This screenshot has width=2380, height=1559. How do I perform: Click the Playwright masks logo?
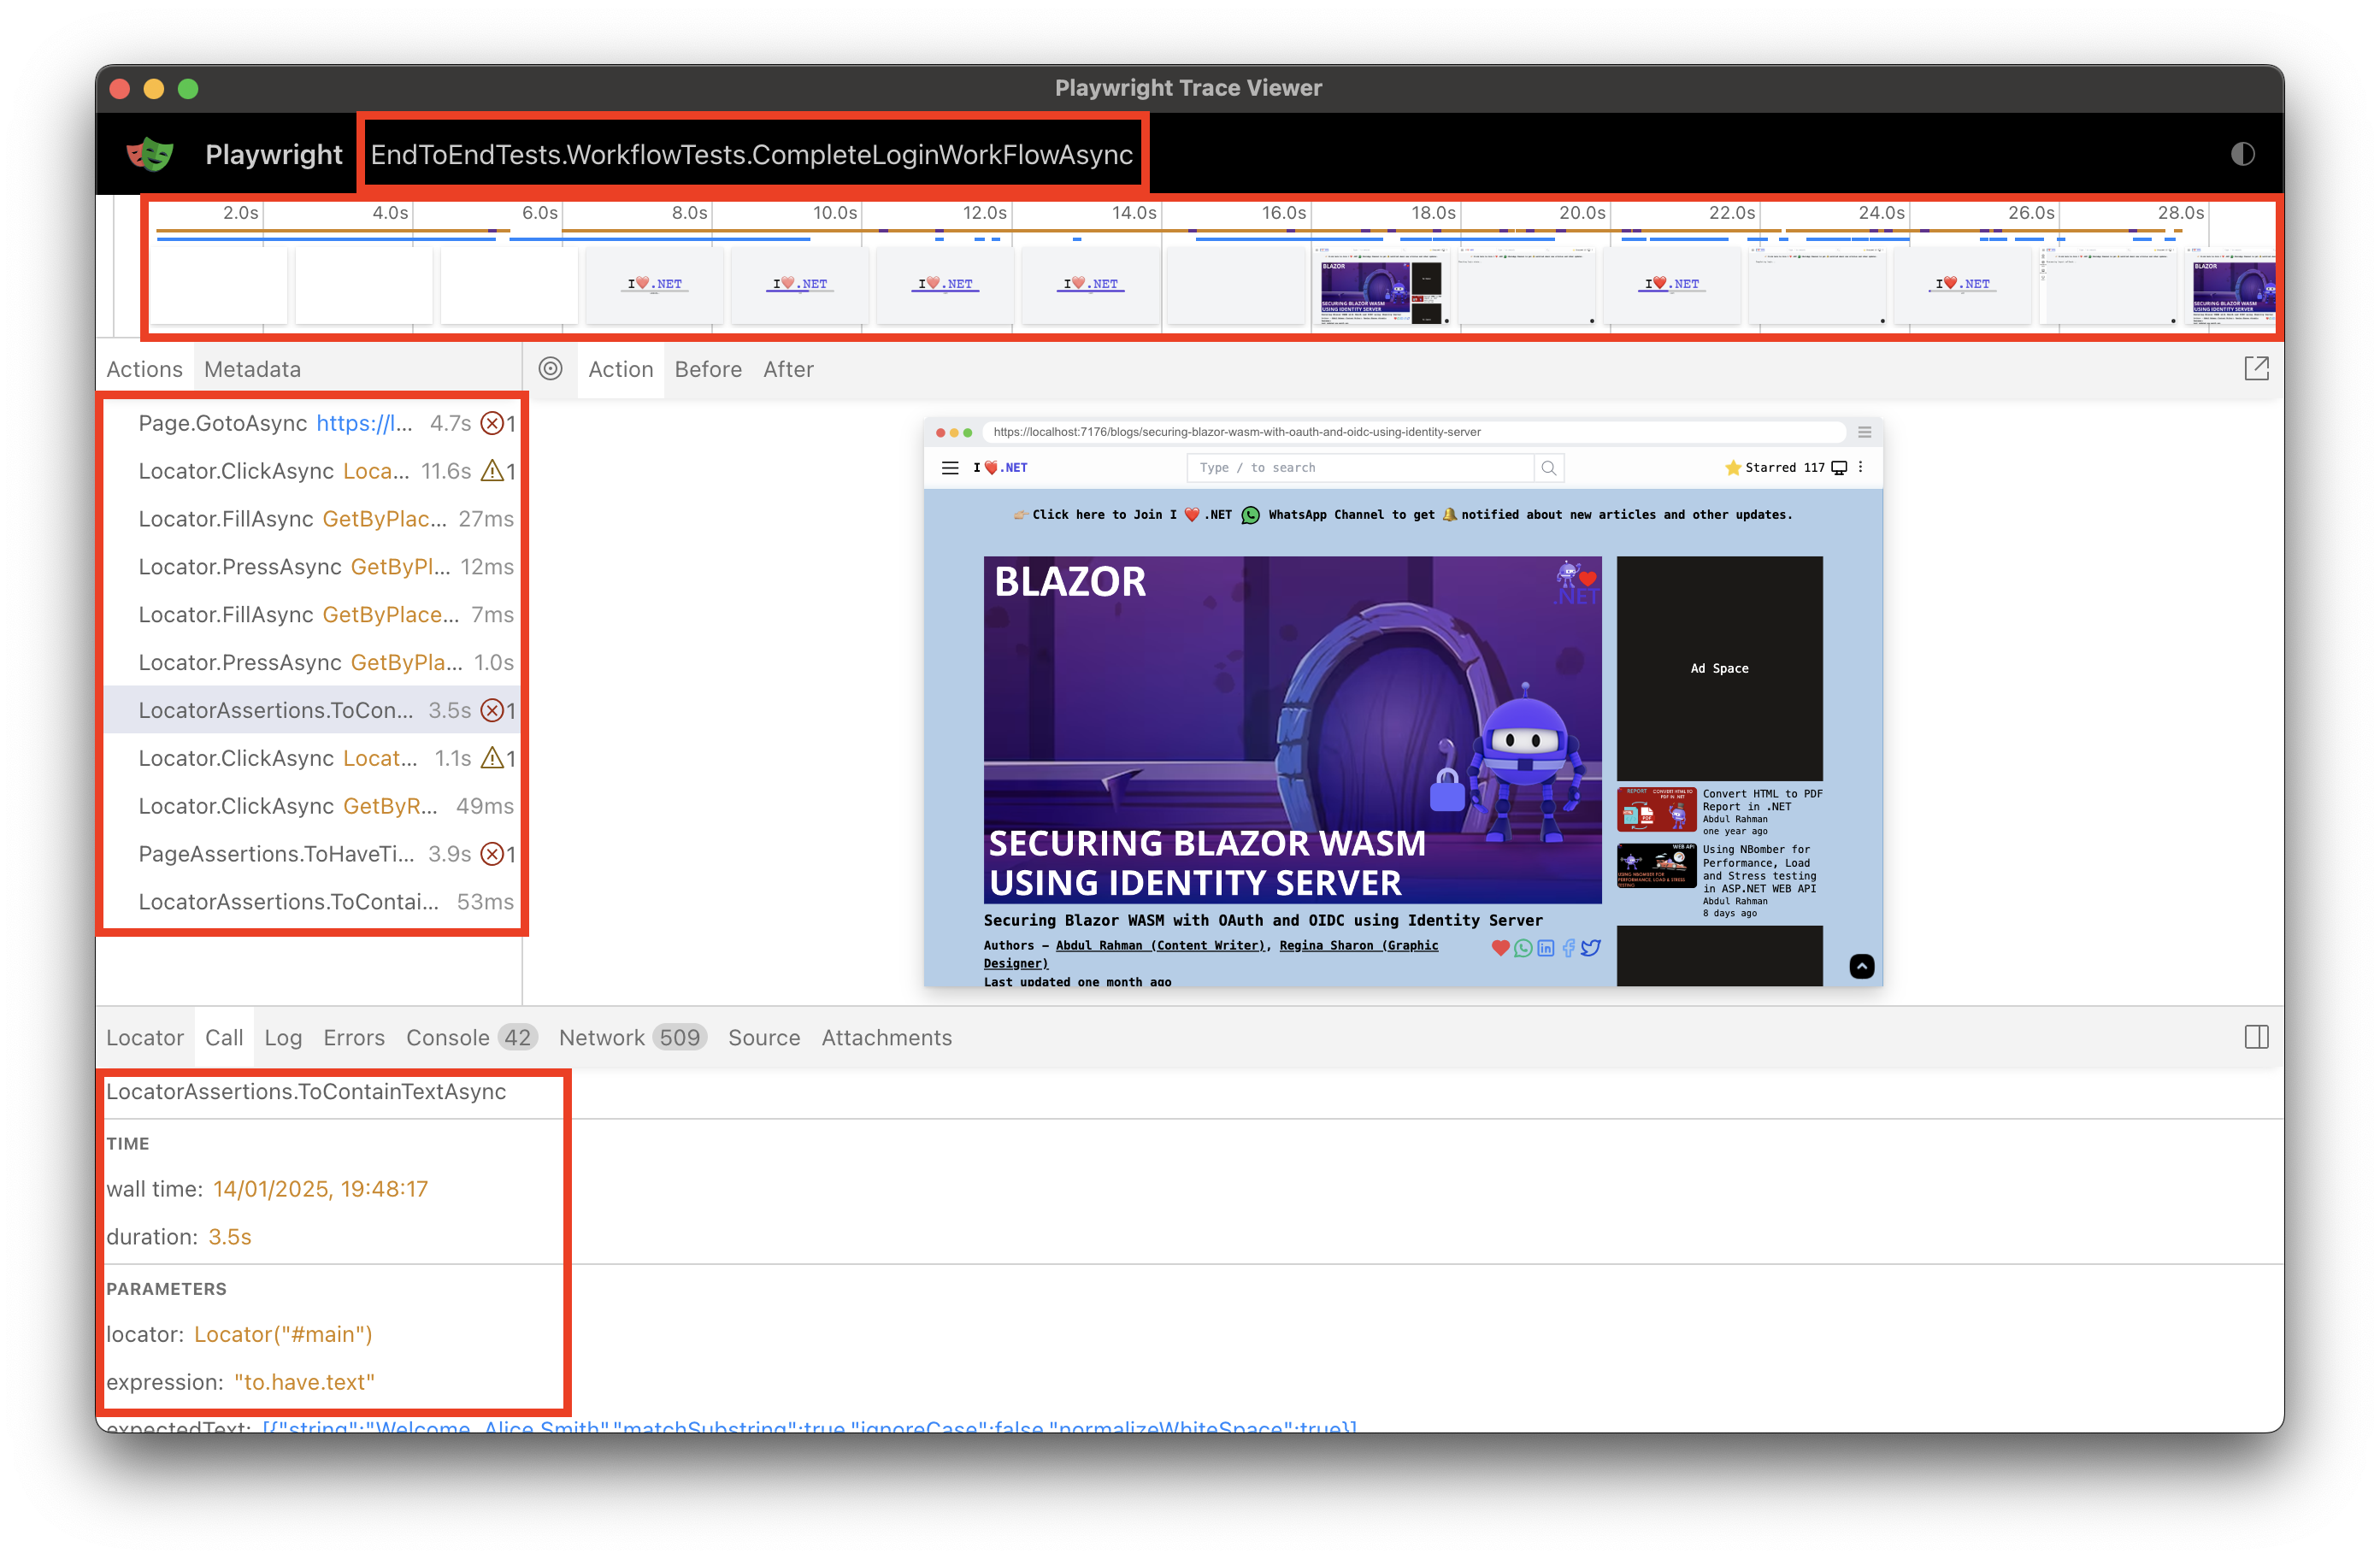[x=150, y=154]
